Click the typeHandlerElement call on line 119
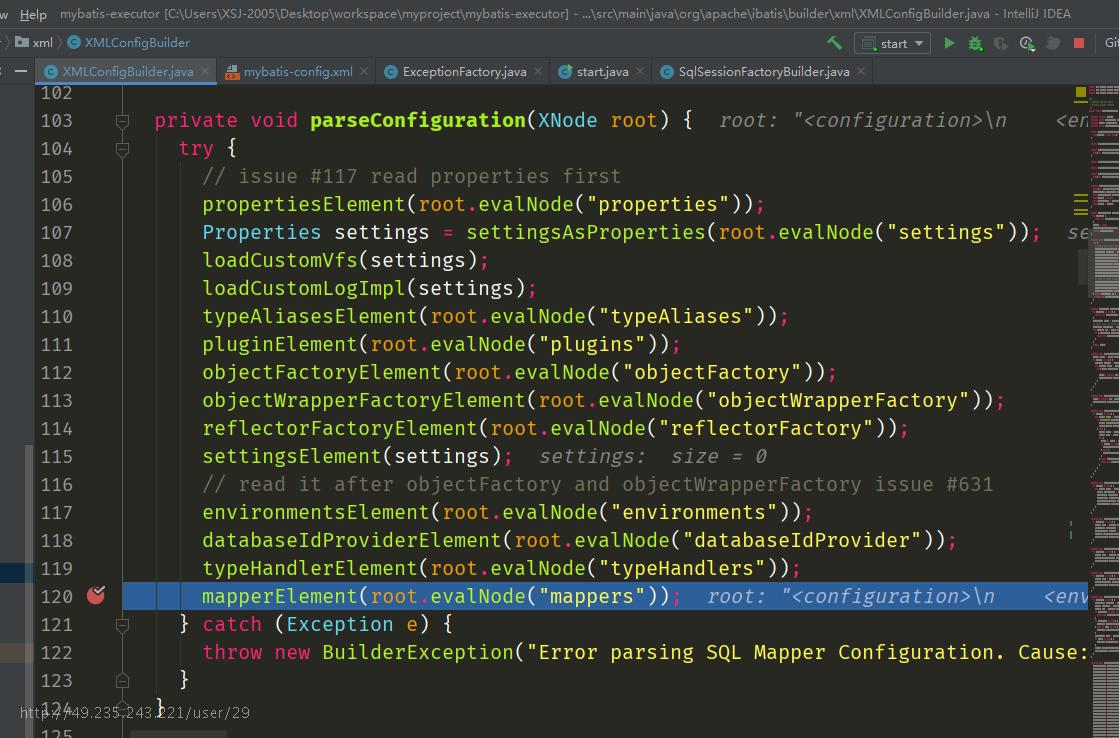Image resolution: width=1119 pixels, height=738 pixels. click(x=310, y=568)
